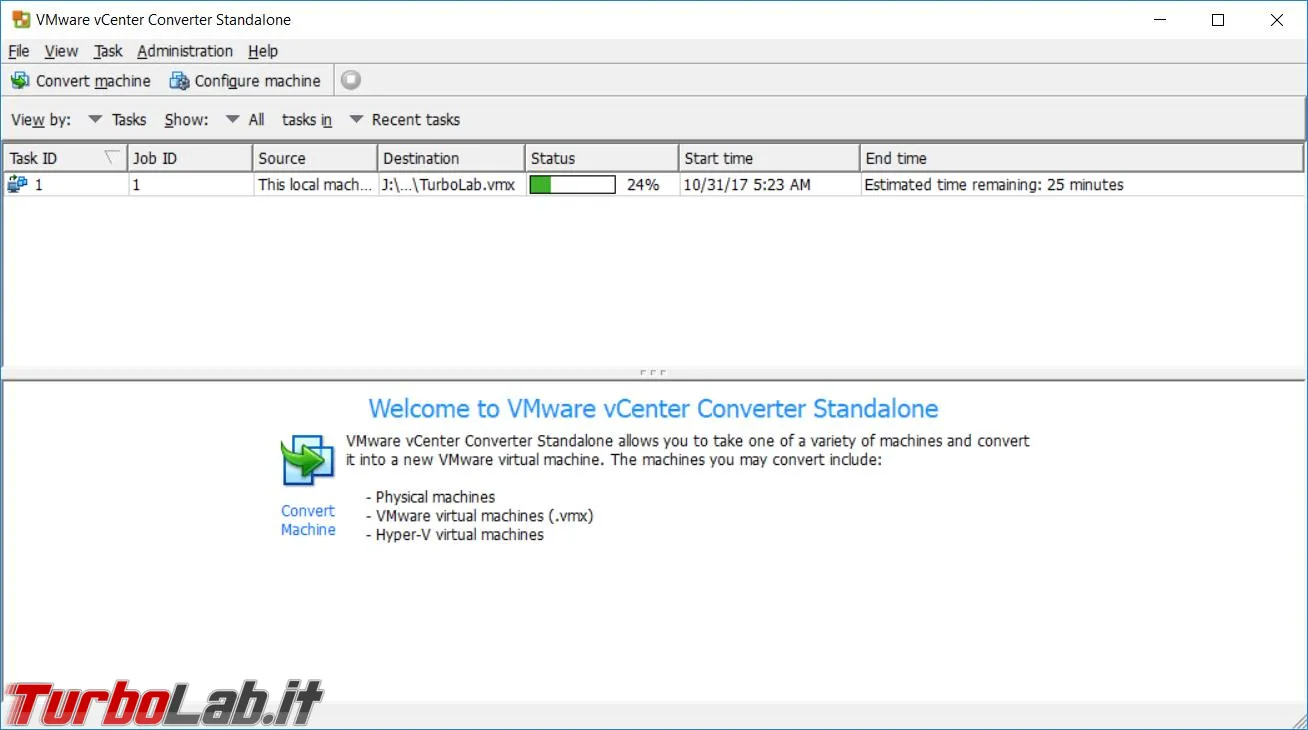Click the Convert machine toolbar icon
Viewport: 1308px width, 730px height.
tap(20, 81)
